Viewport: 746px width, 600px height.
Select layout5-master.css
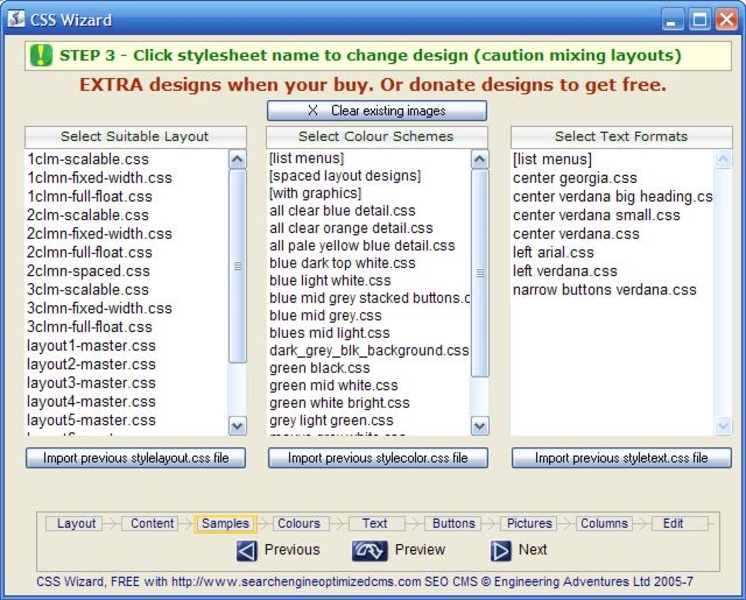[91, 420]
